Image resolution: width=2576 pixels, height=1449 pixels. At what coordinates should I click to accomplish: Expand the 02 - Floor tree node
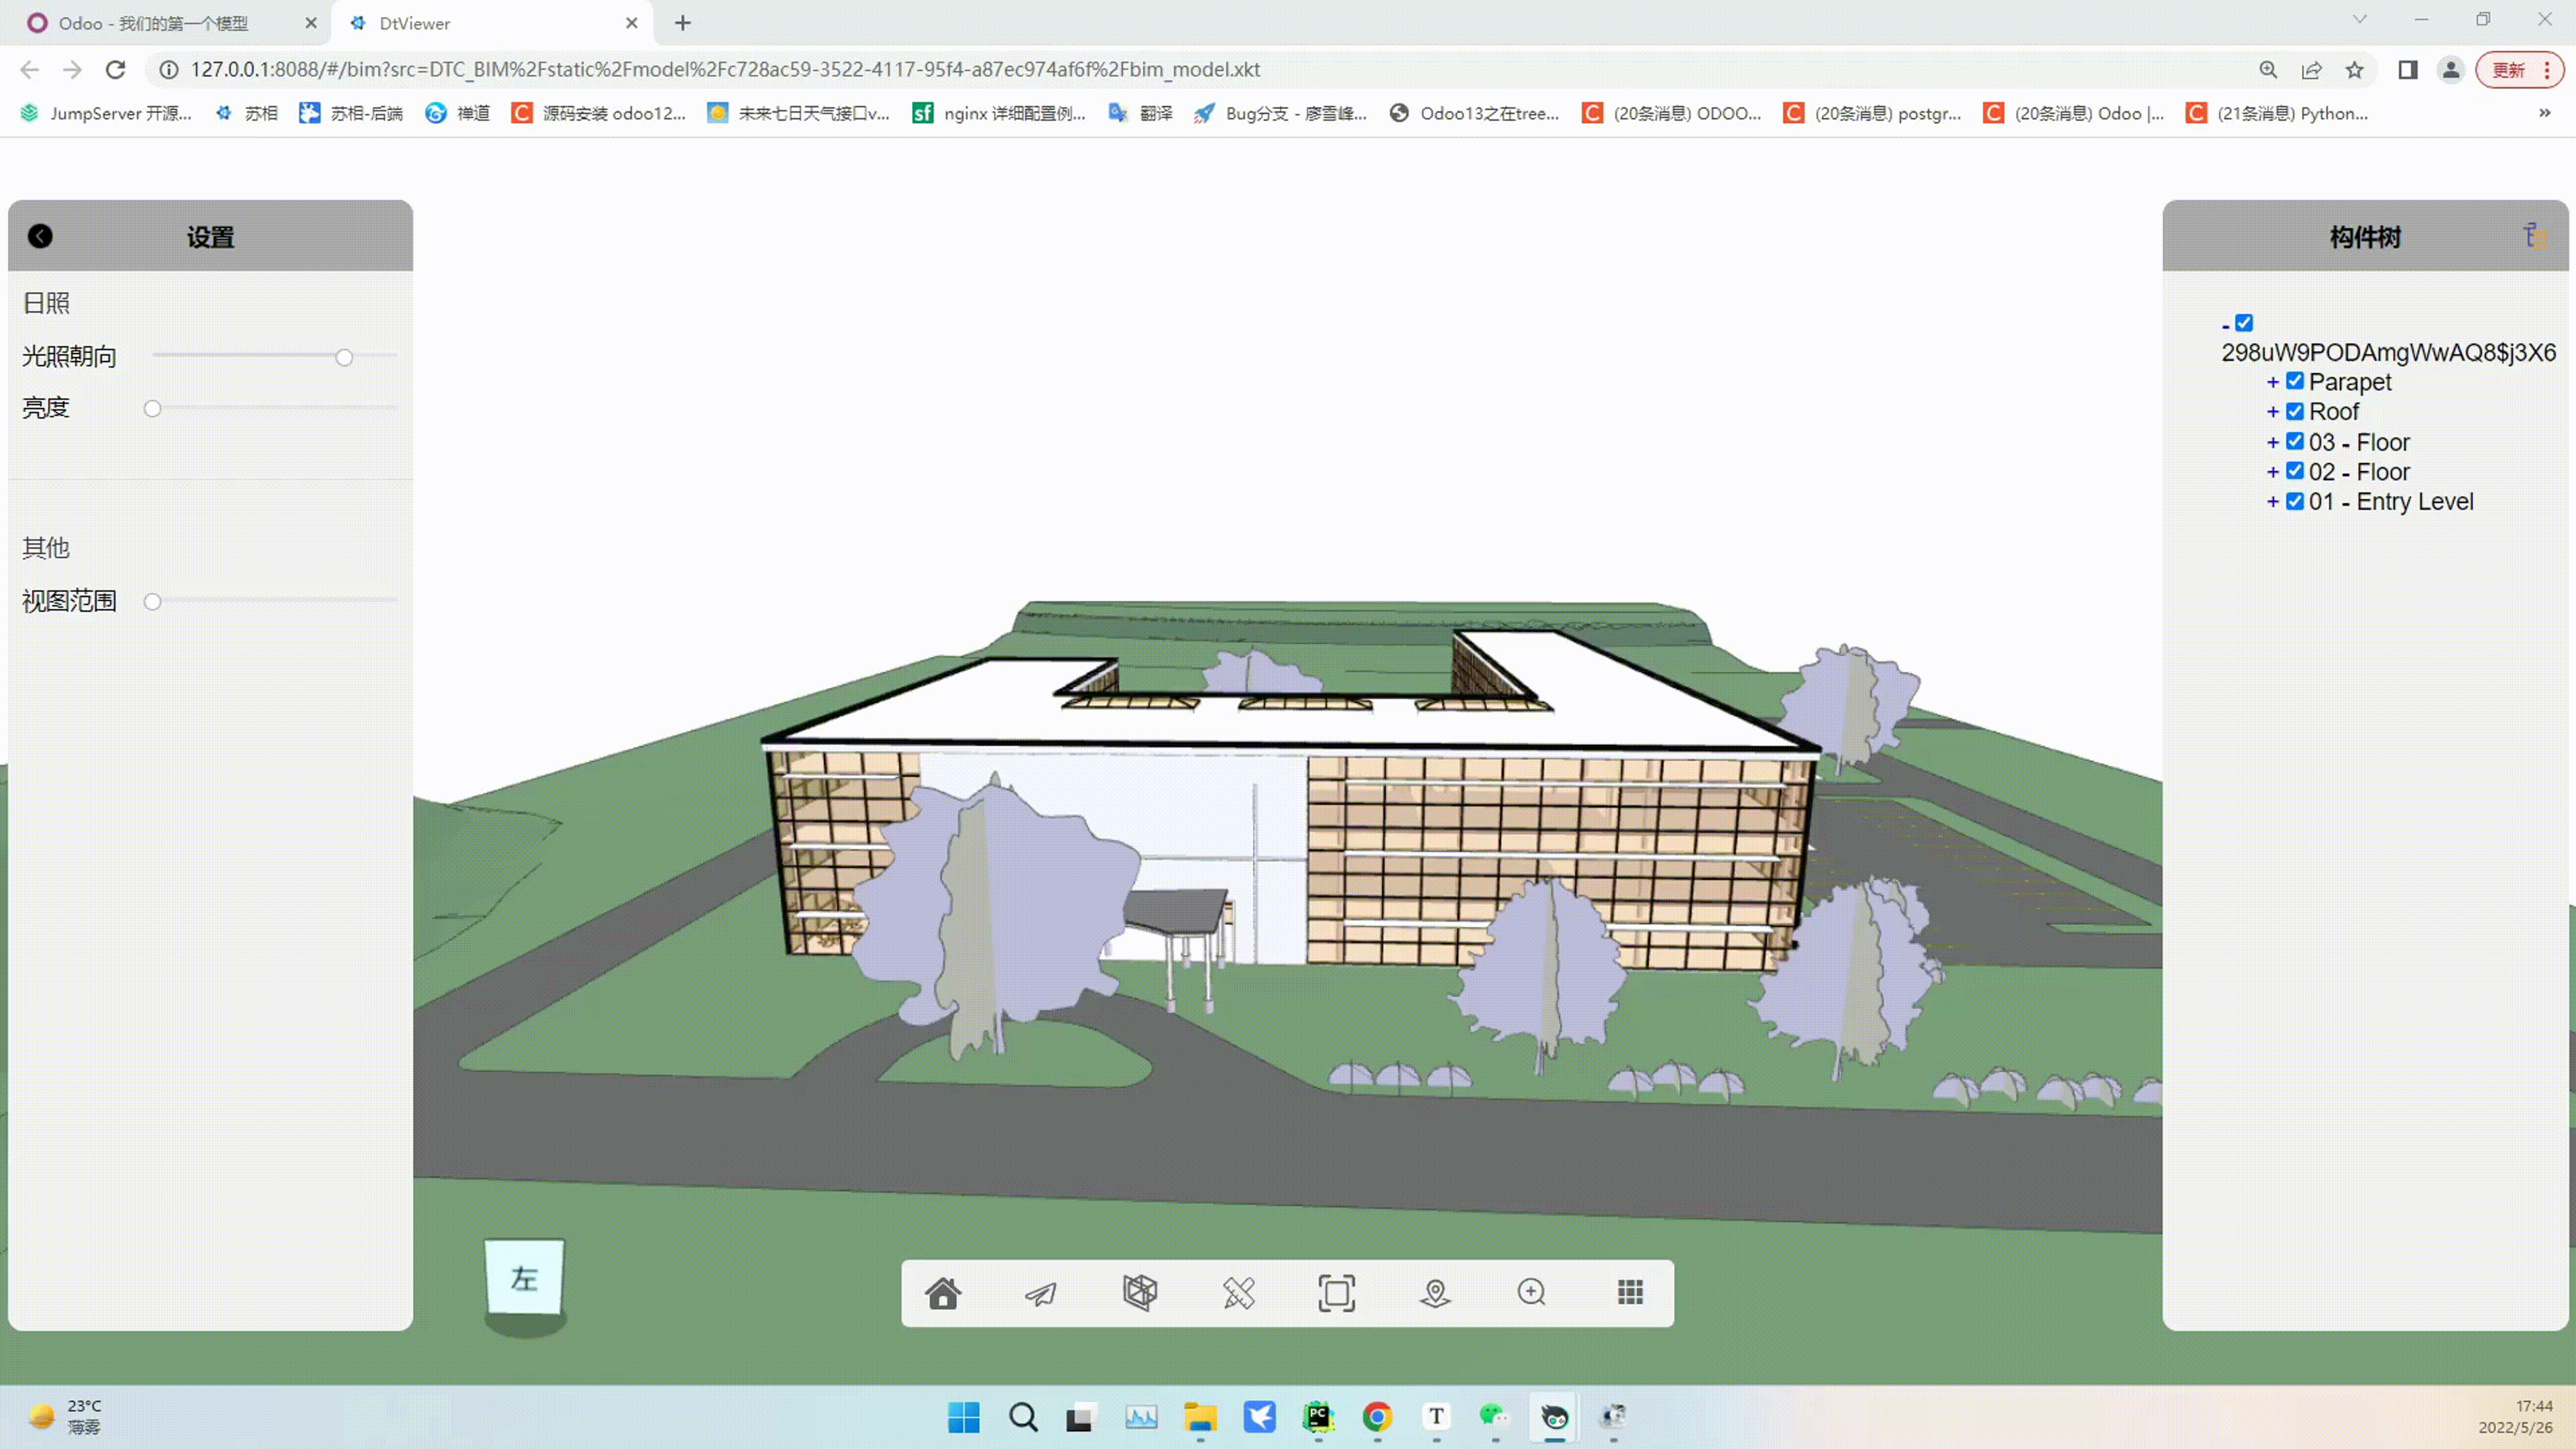pos(2272,472)
